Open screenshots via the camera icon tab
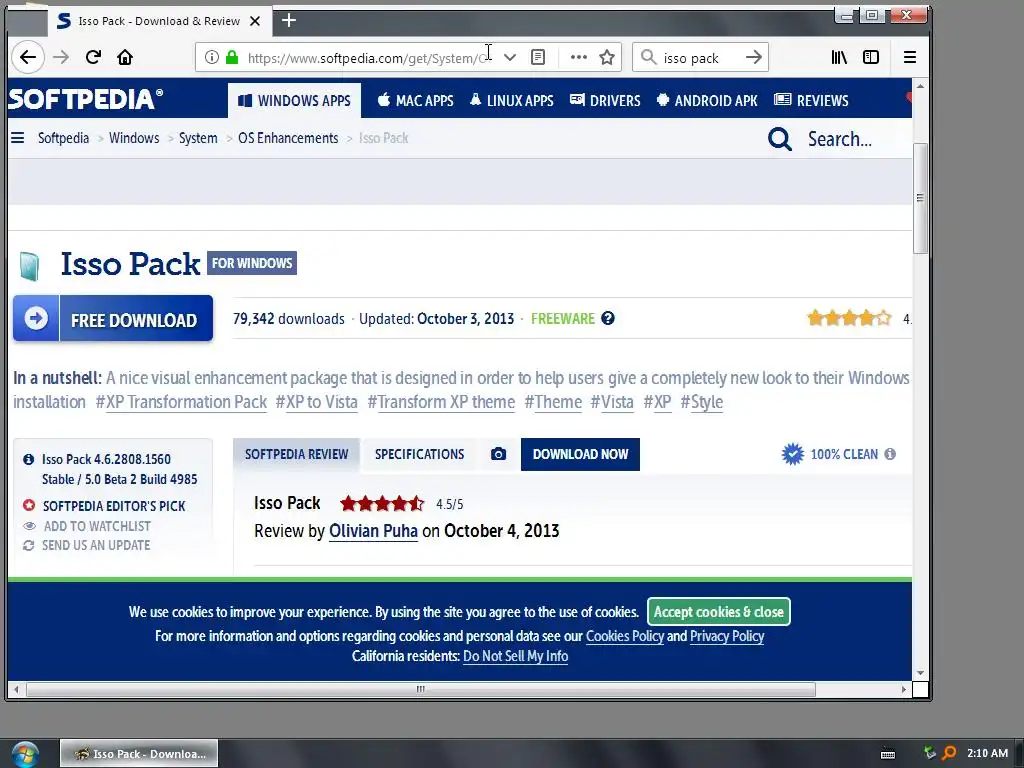 pos(498,455)
